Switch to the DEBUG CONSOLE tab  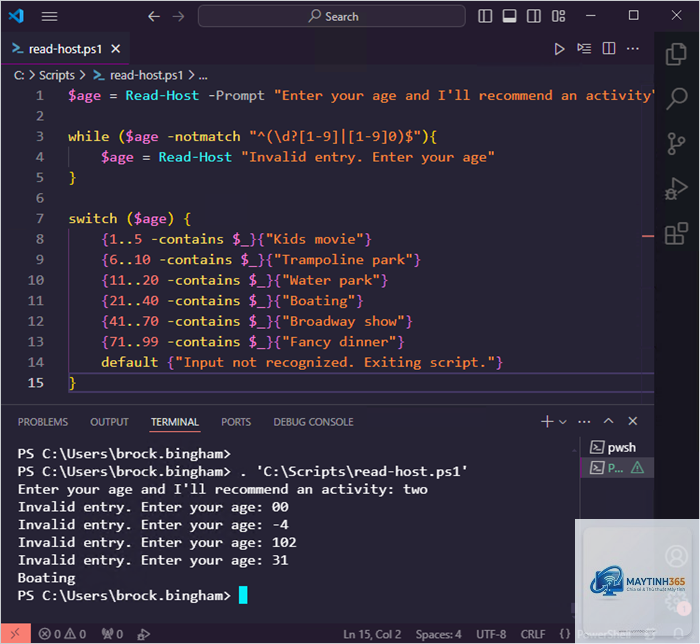pyautogui.click(x=313, y=422)
